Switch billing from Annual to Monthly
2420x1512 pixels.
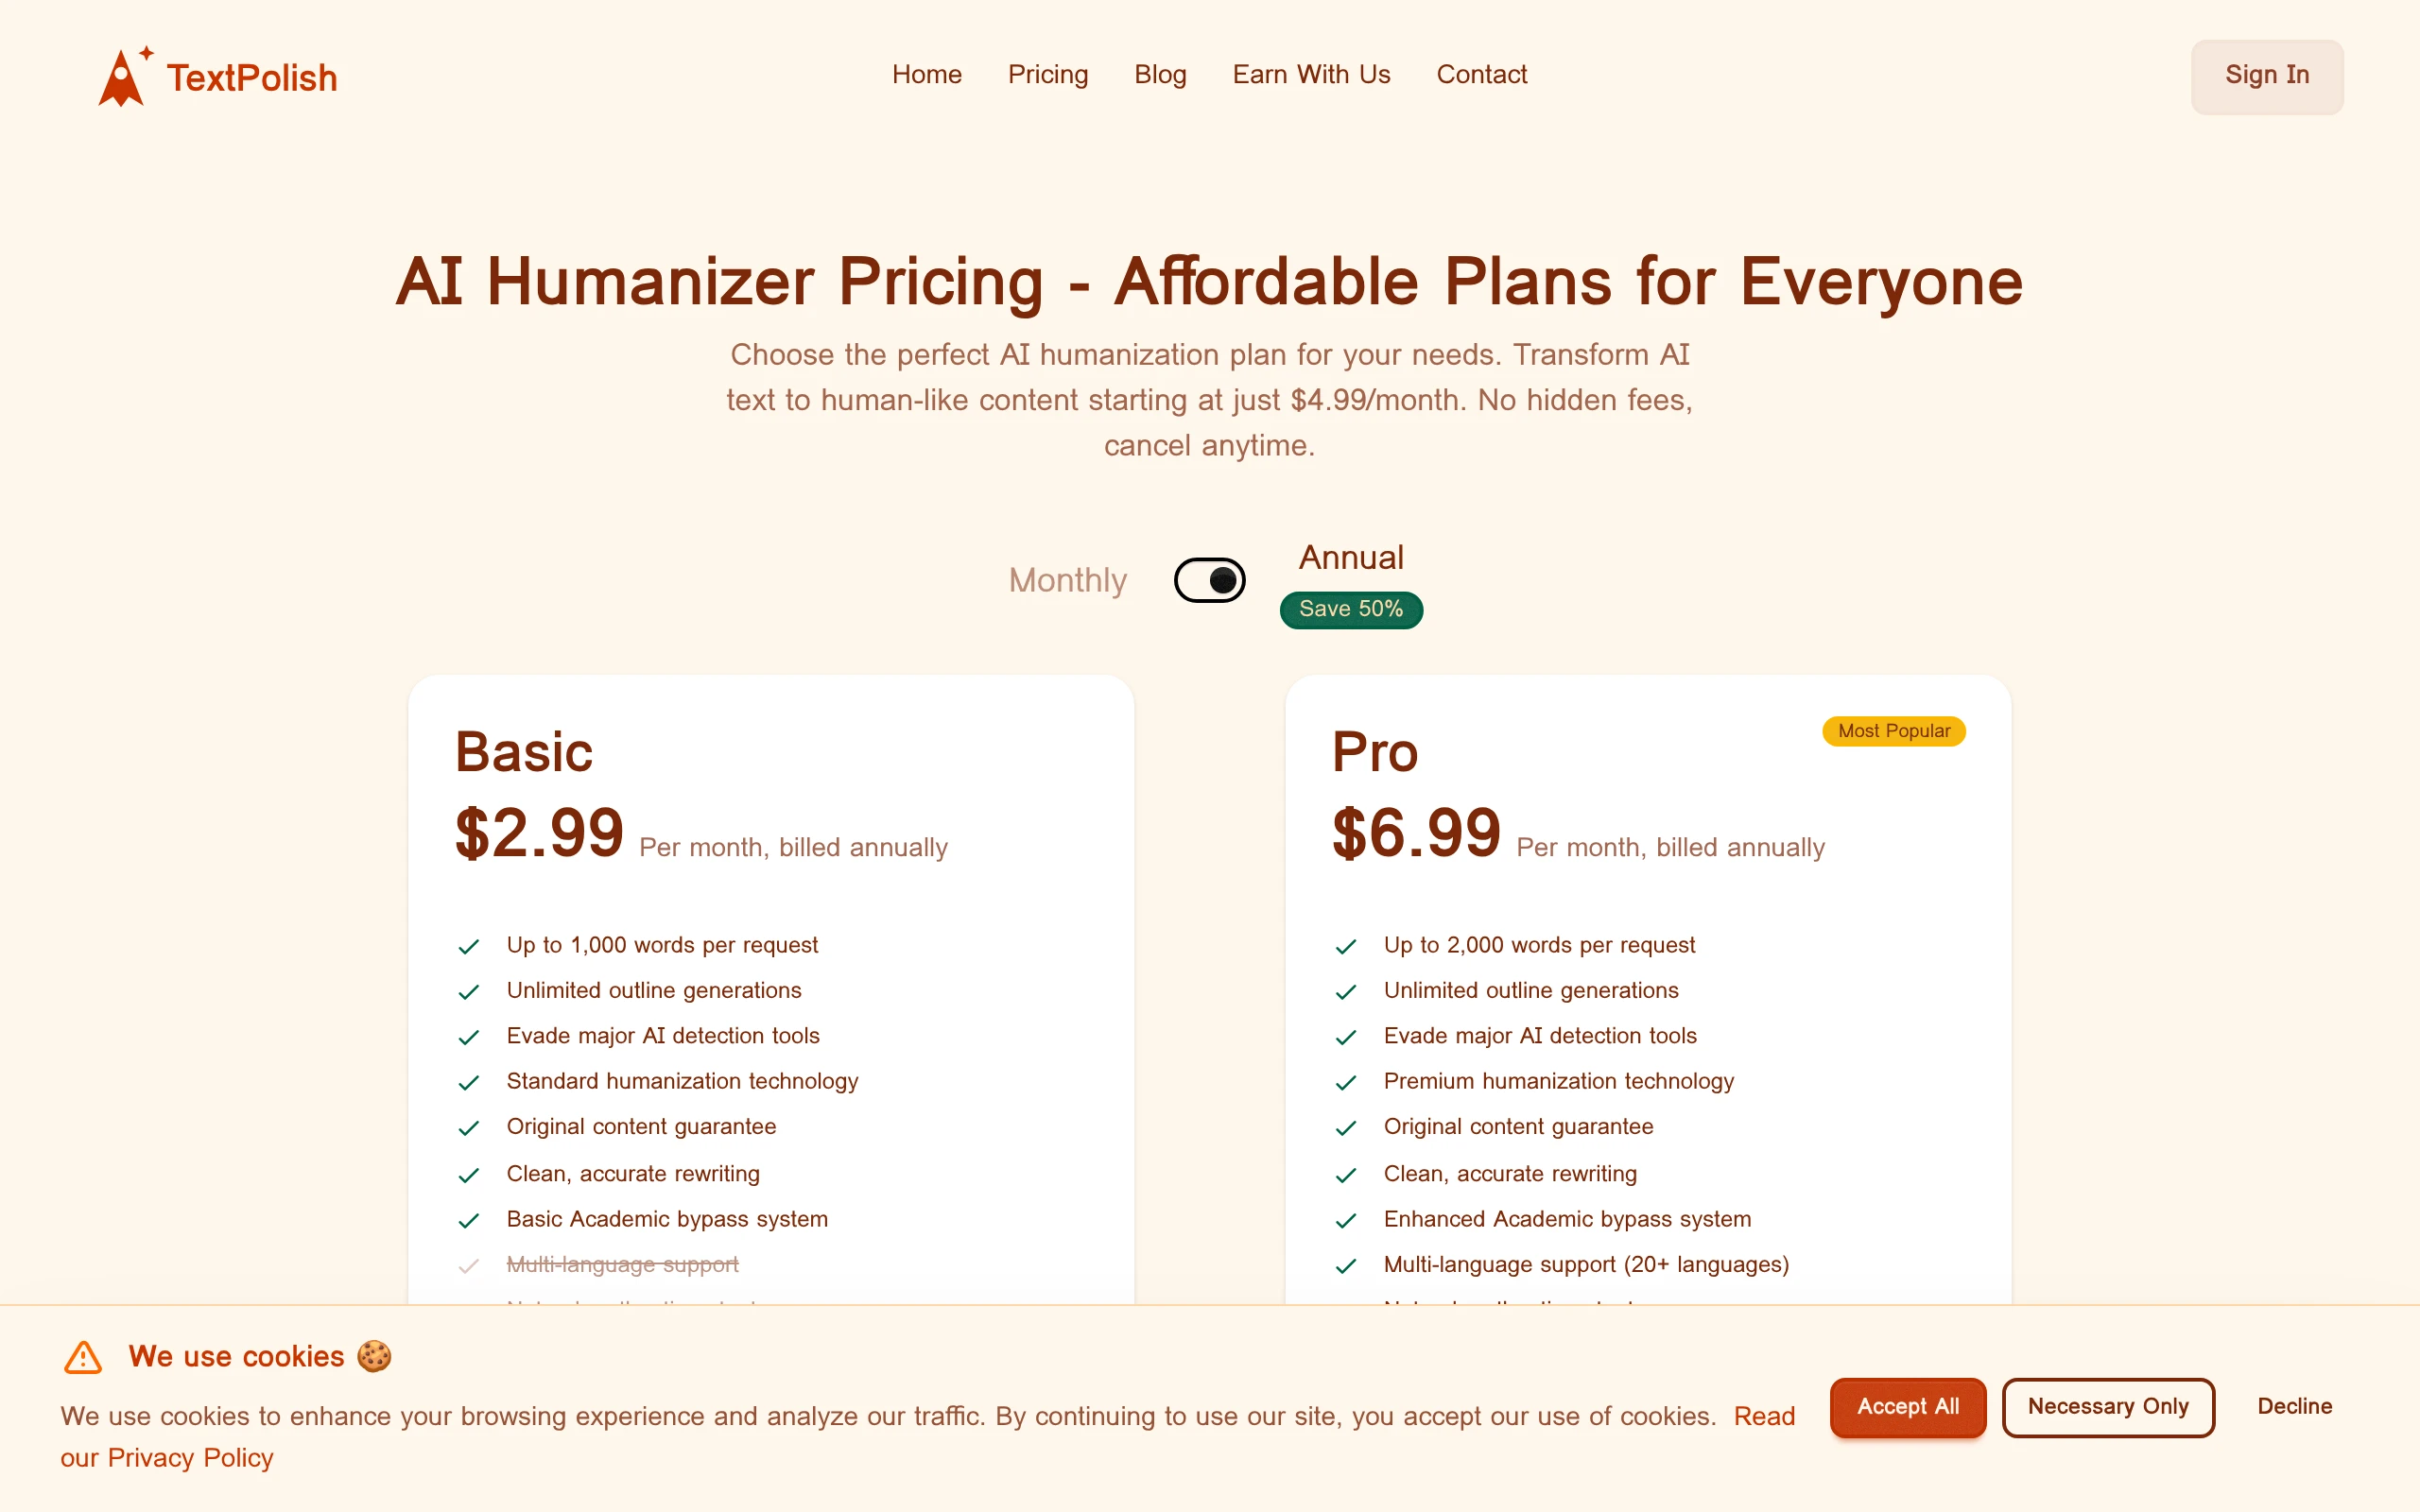(x=1209, y=579)
